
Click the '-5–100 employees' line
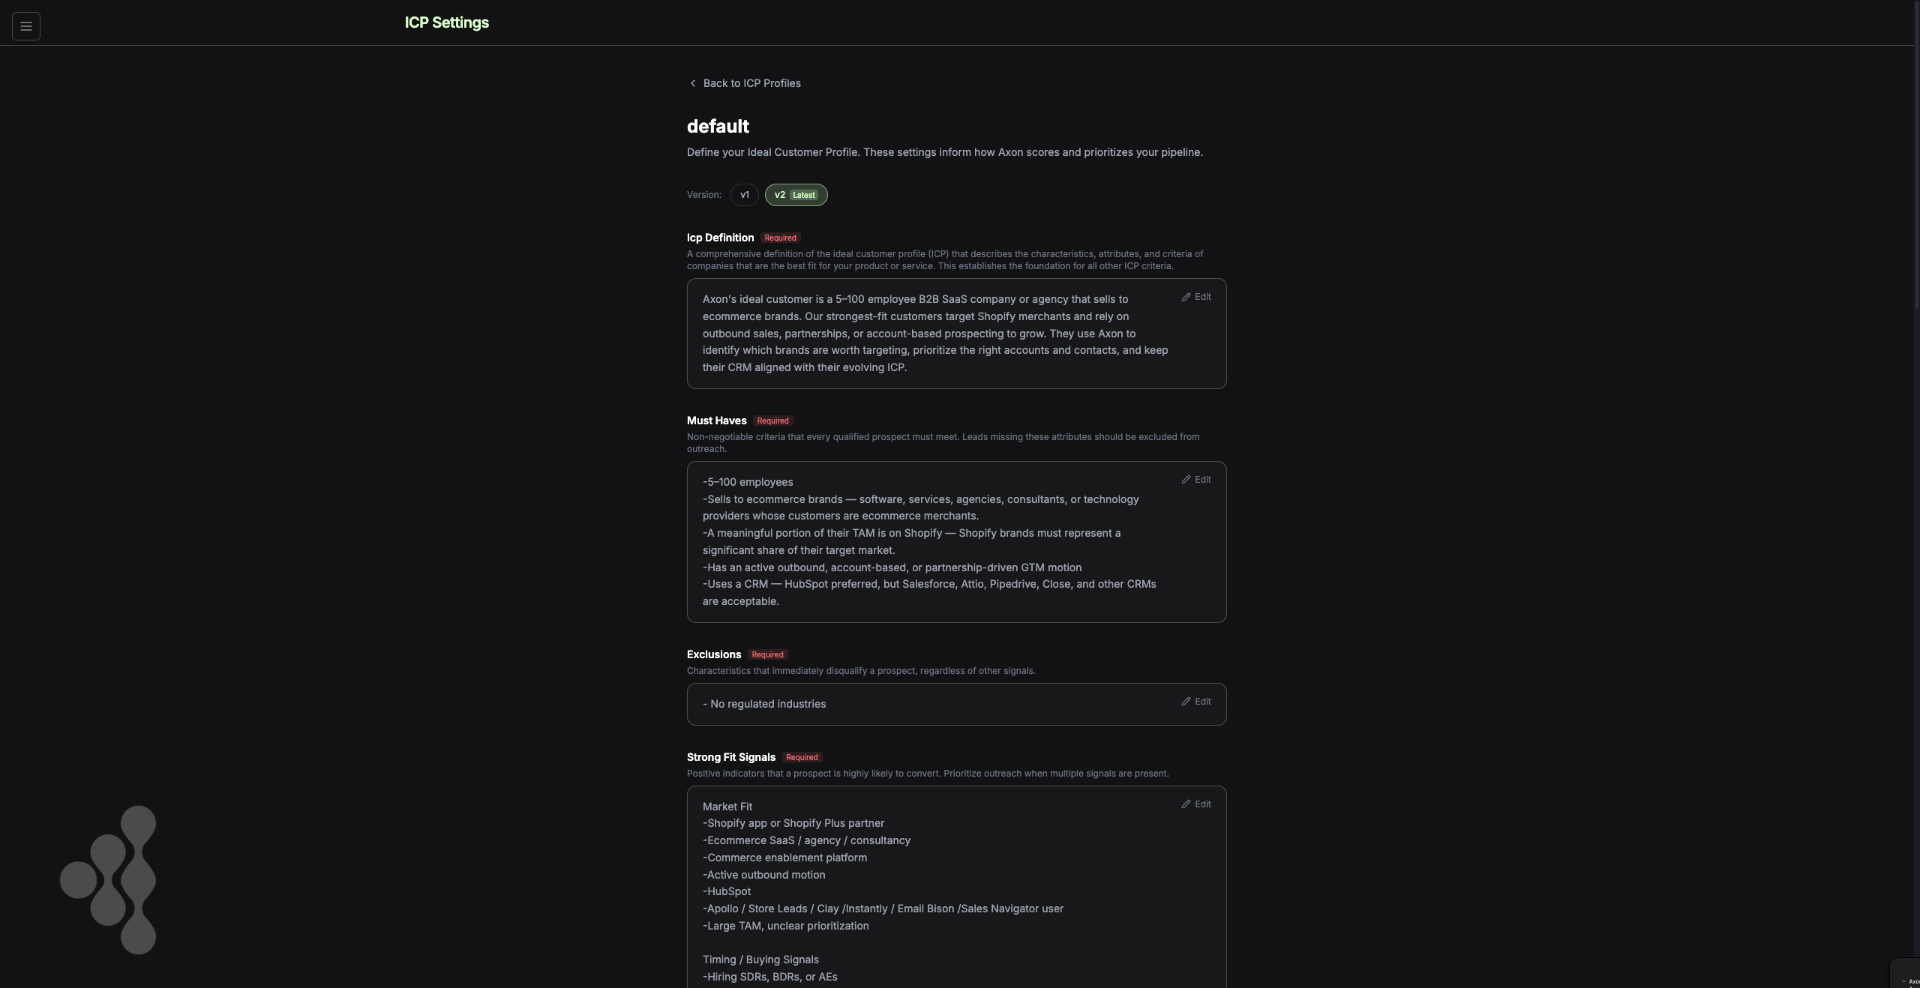(x=748, y=482)
